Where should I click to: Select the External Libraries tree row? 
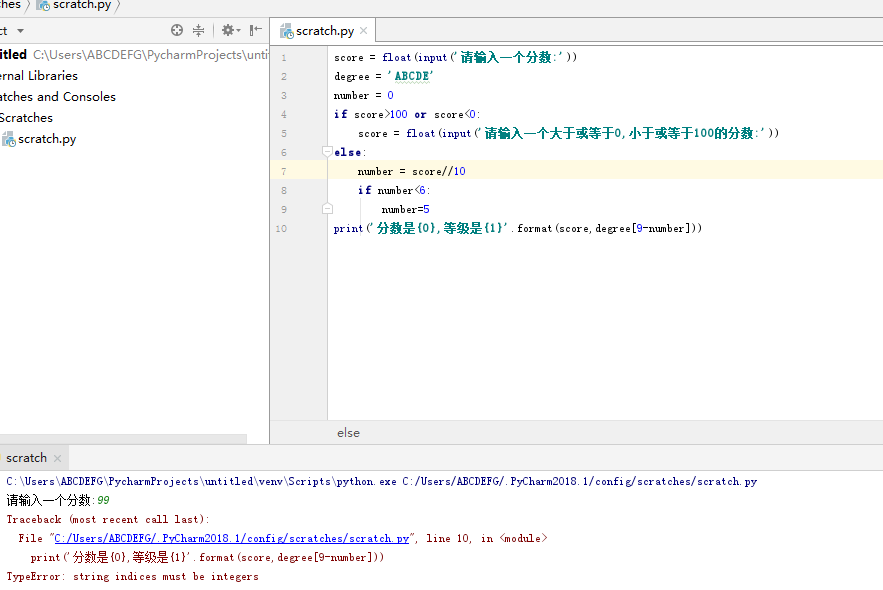[39, 75]
